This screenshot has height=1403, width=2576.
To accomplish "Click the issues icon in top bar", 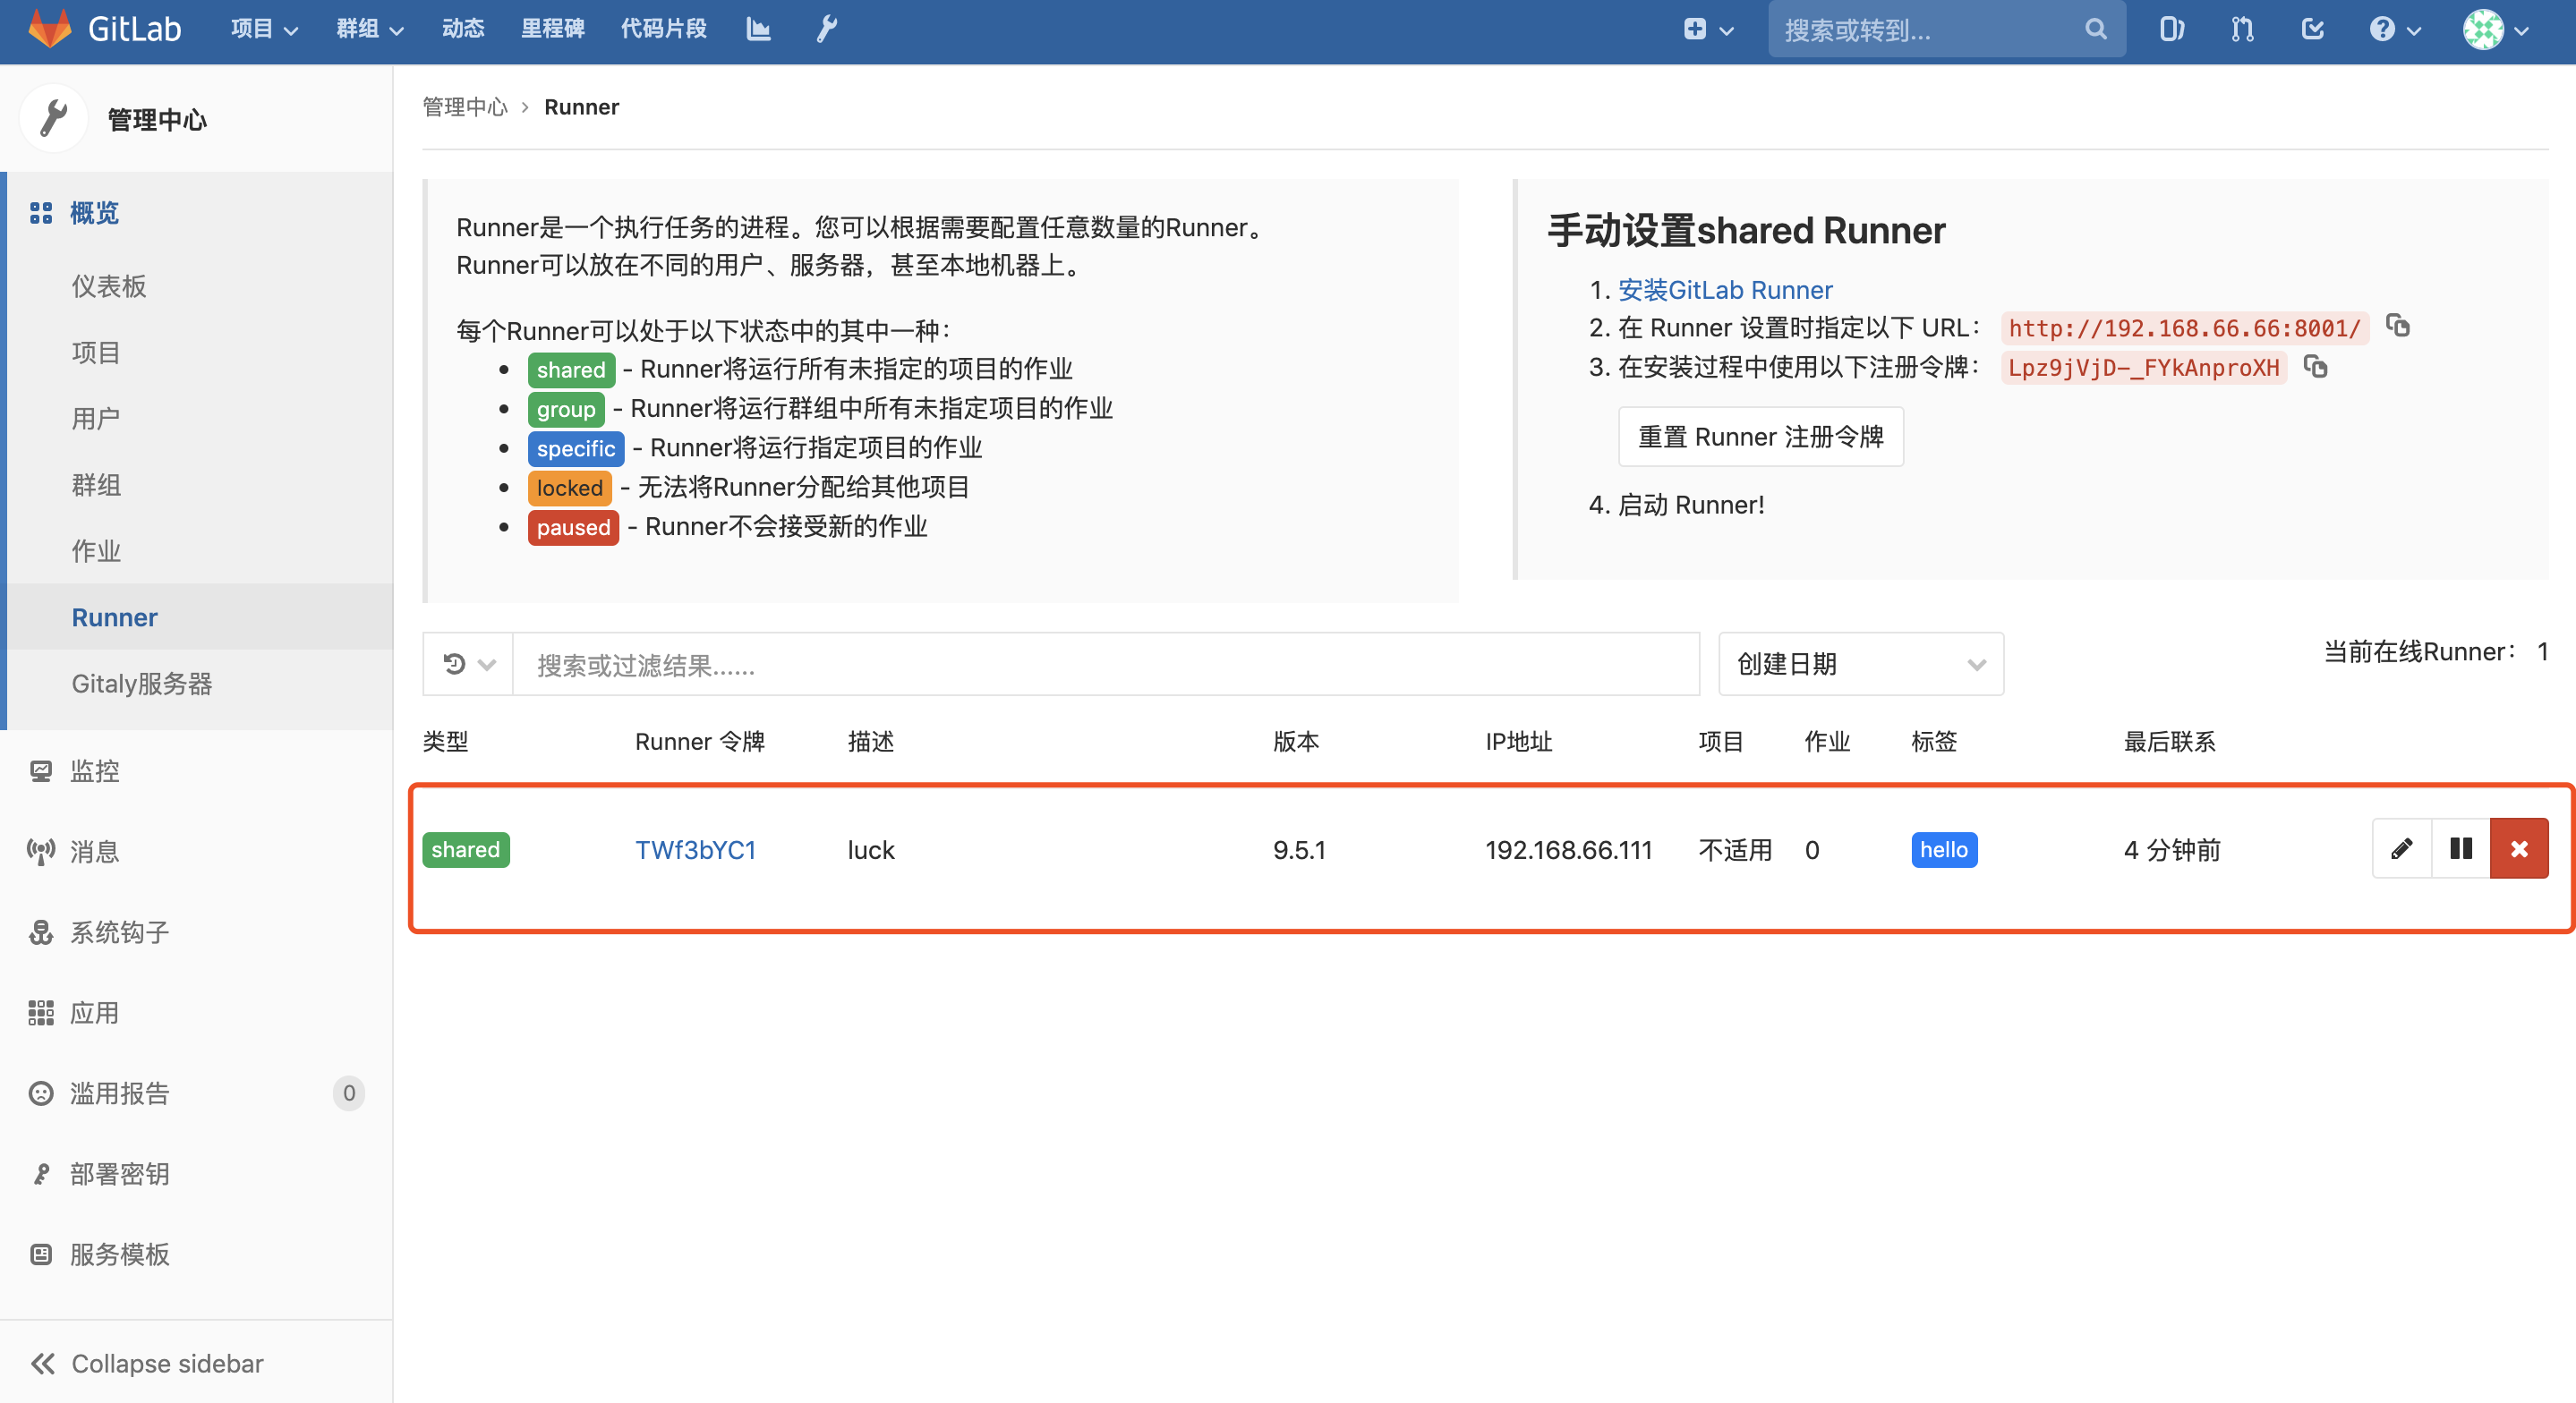I will [x=2171, y=29].
